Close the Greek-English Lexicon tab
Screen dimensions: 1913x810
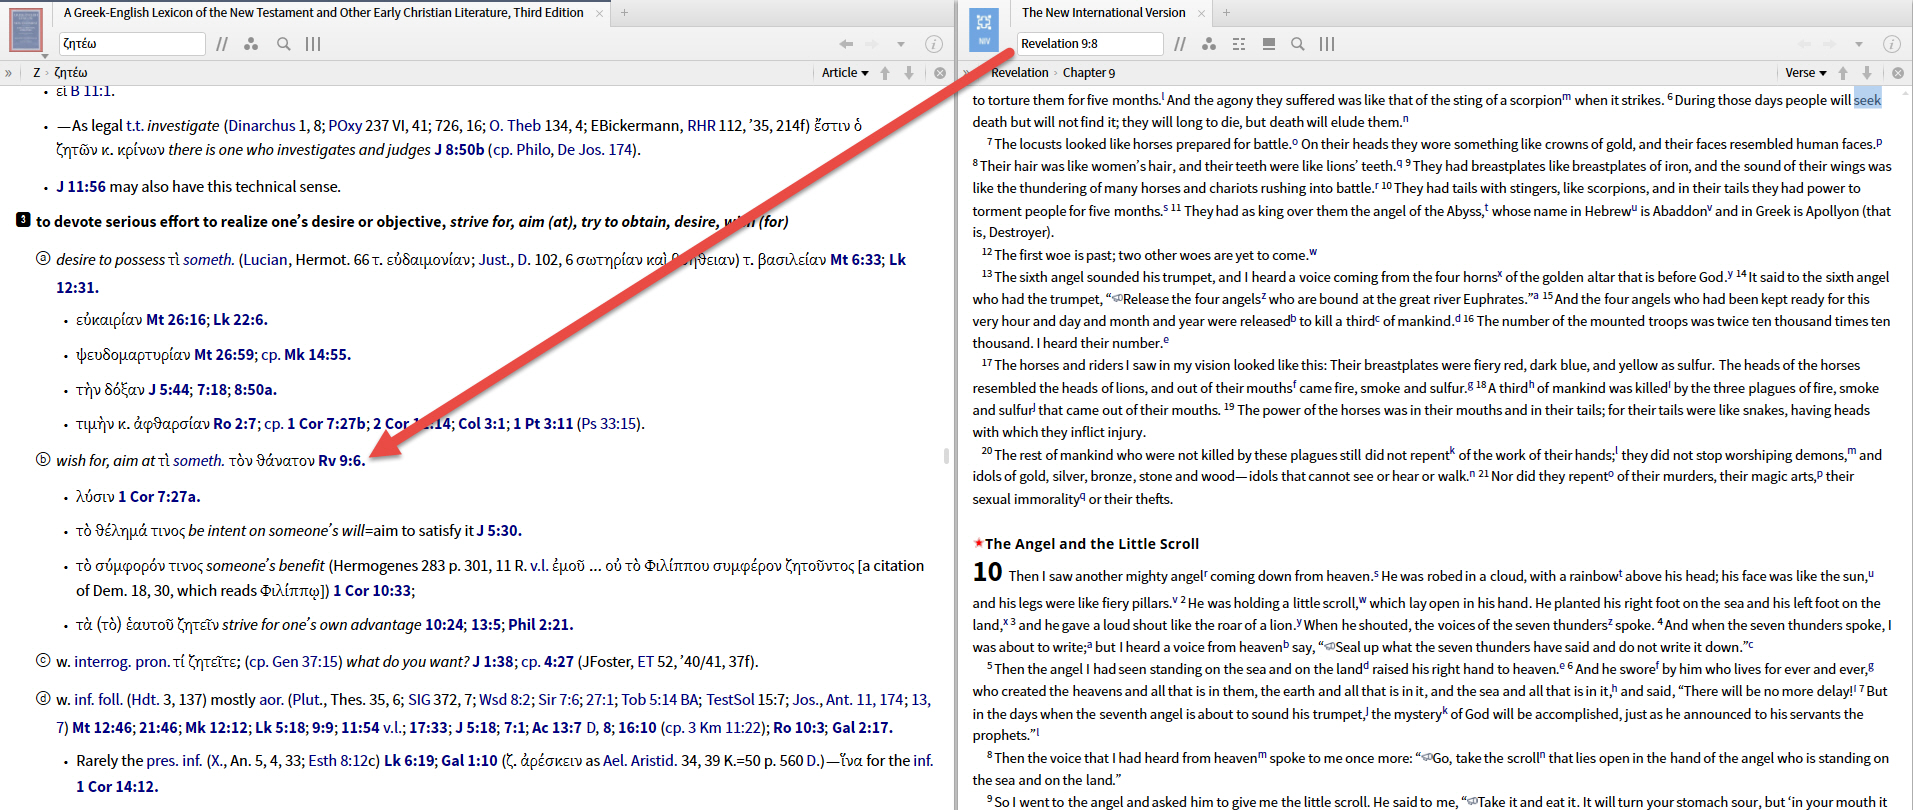(600, 13)
